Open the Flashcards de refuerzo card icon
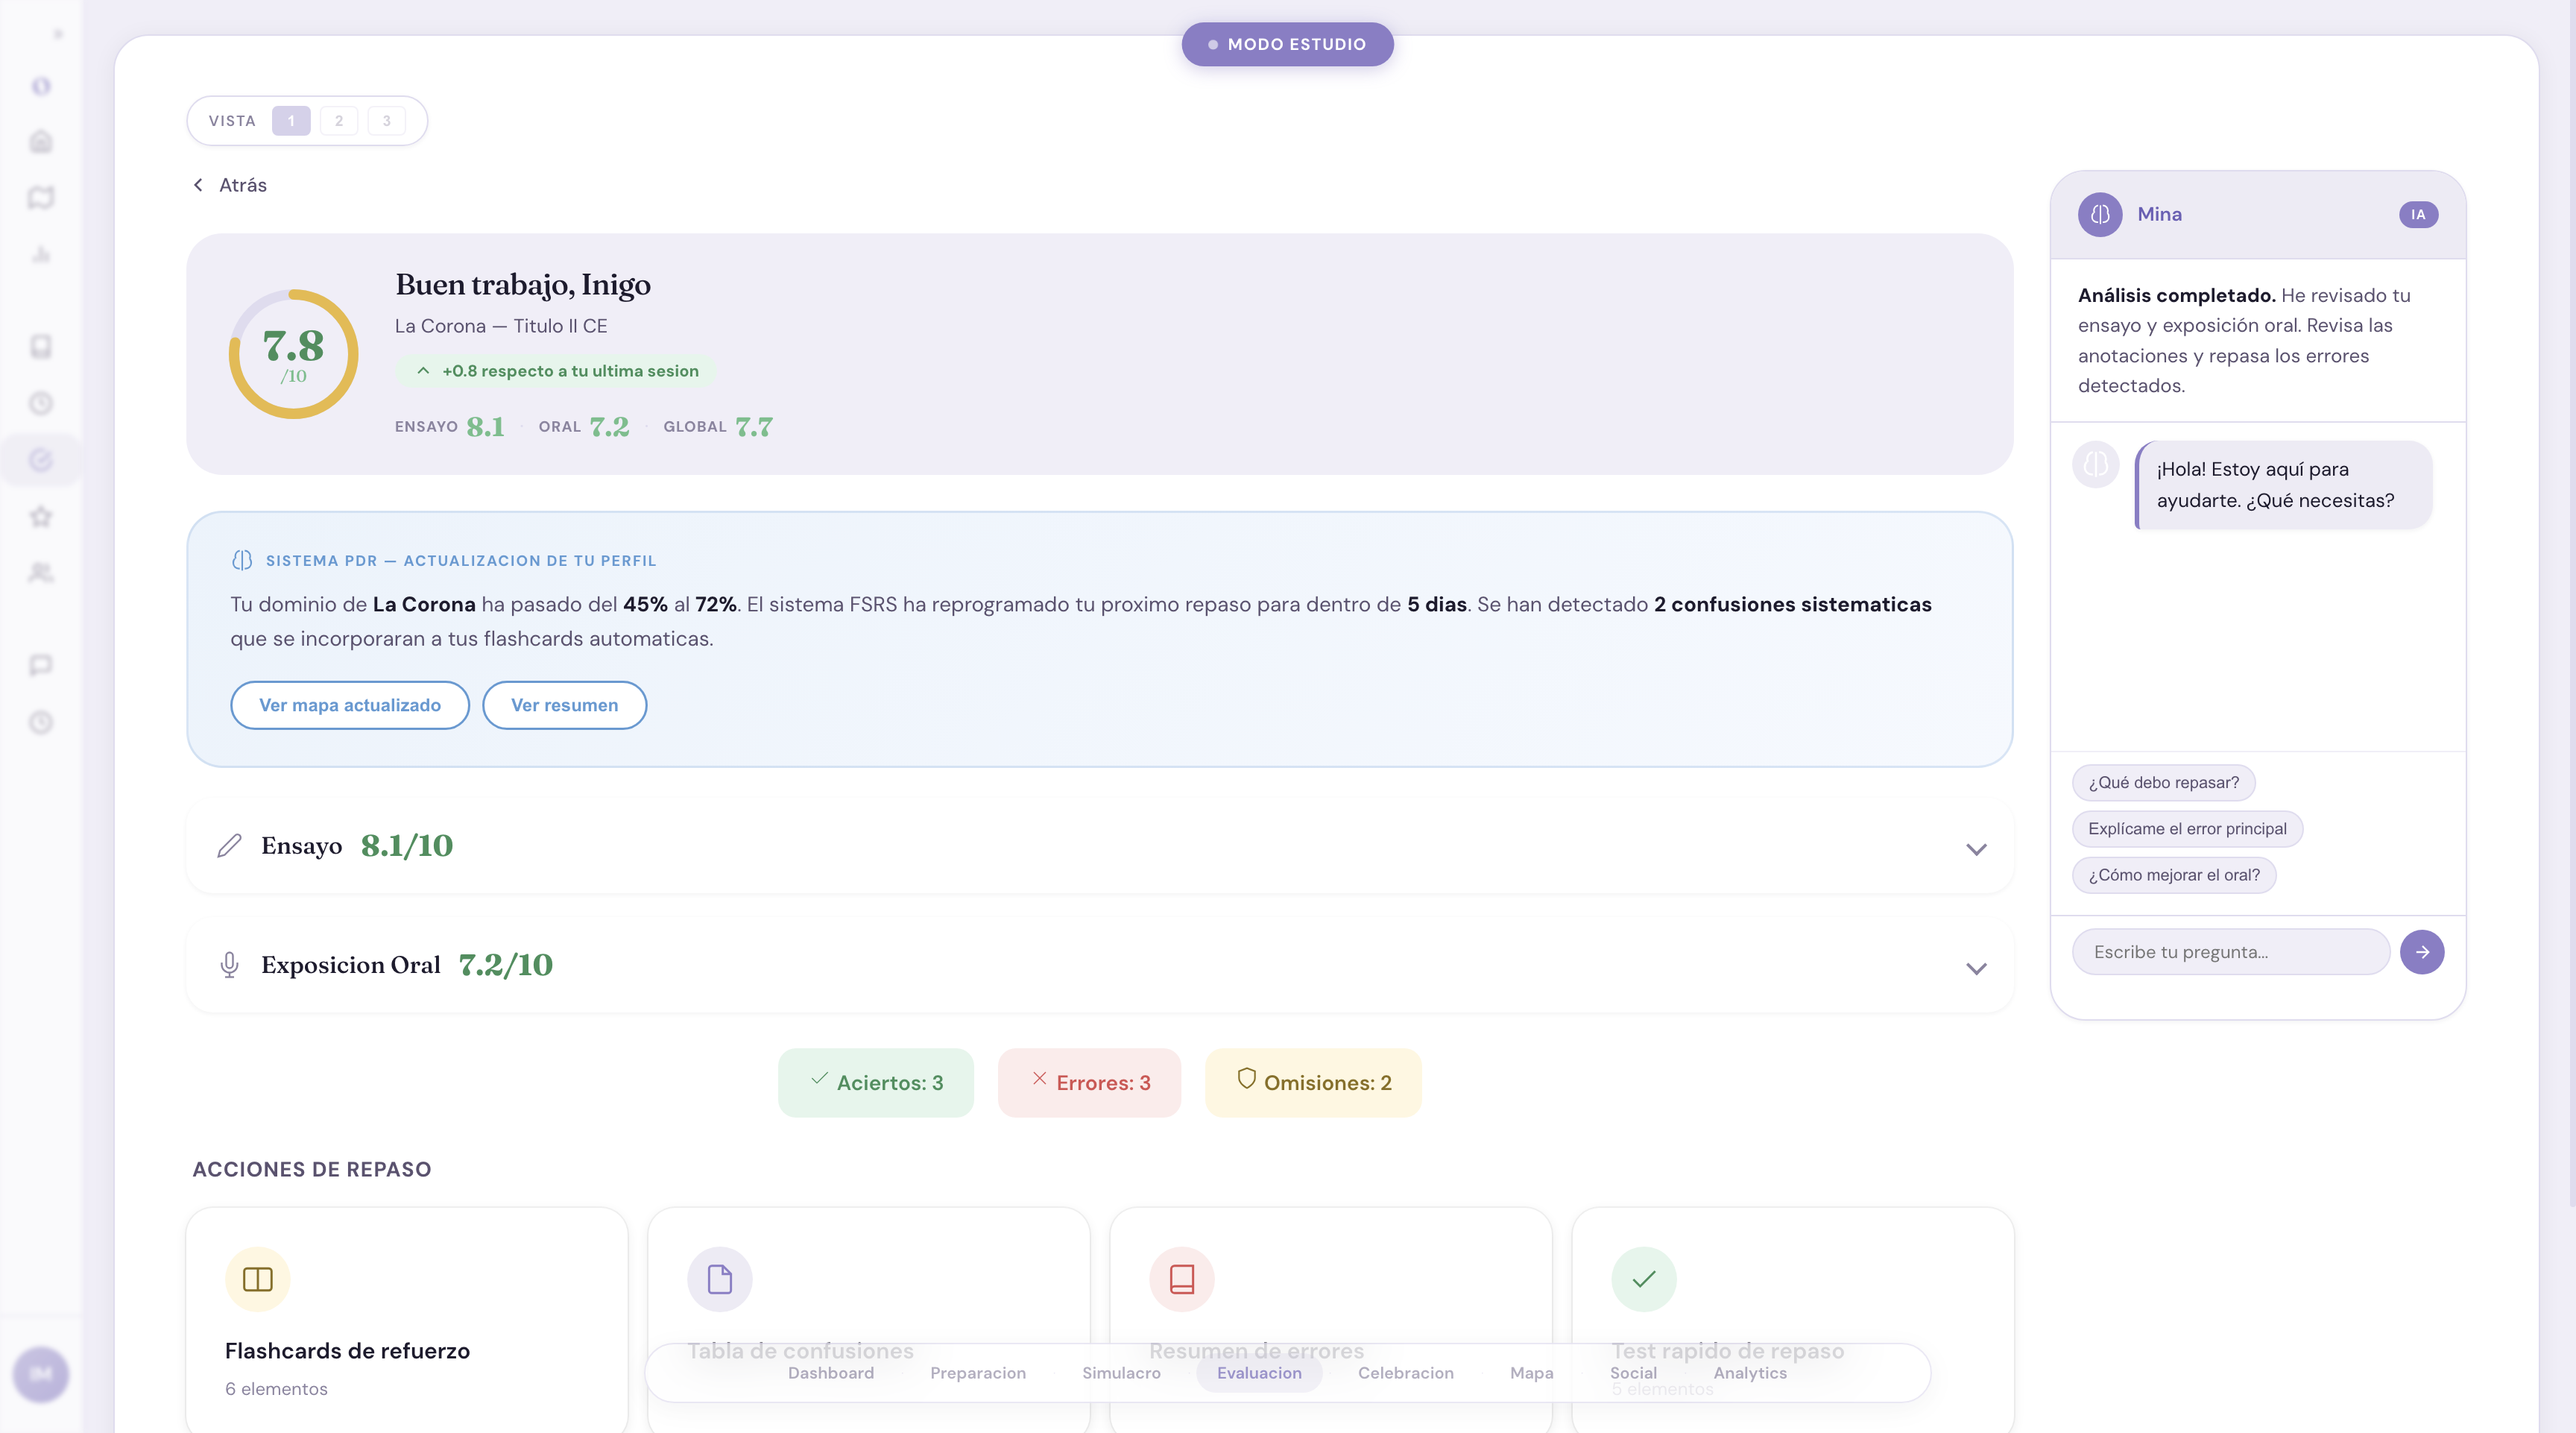2576x1433 pixels. pyautogui.click(x=258, y=1279)
